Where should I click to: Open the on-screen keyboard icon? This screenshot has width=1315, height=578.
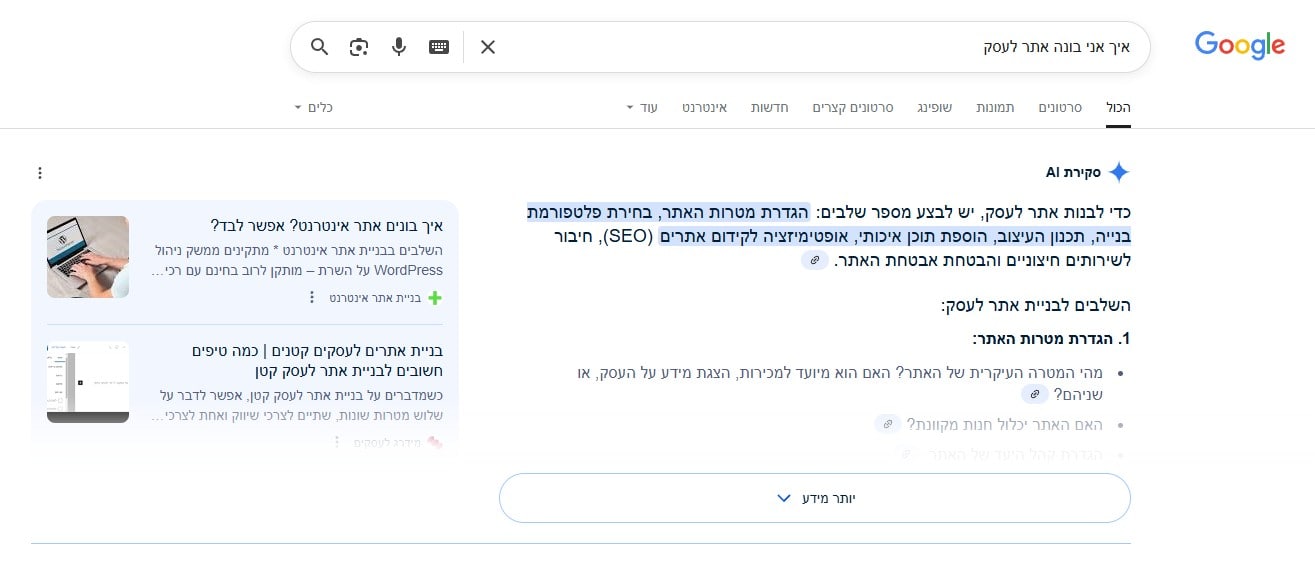[438, 46]
